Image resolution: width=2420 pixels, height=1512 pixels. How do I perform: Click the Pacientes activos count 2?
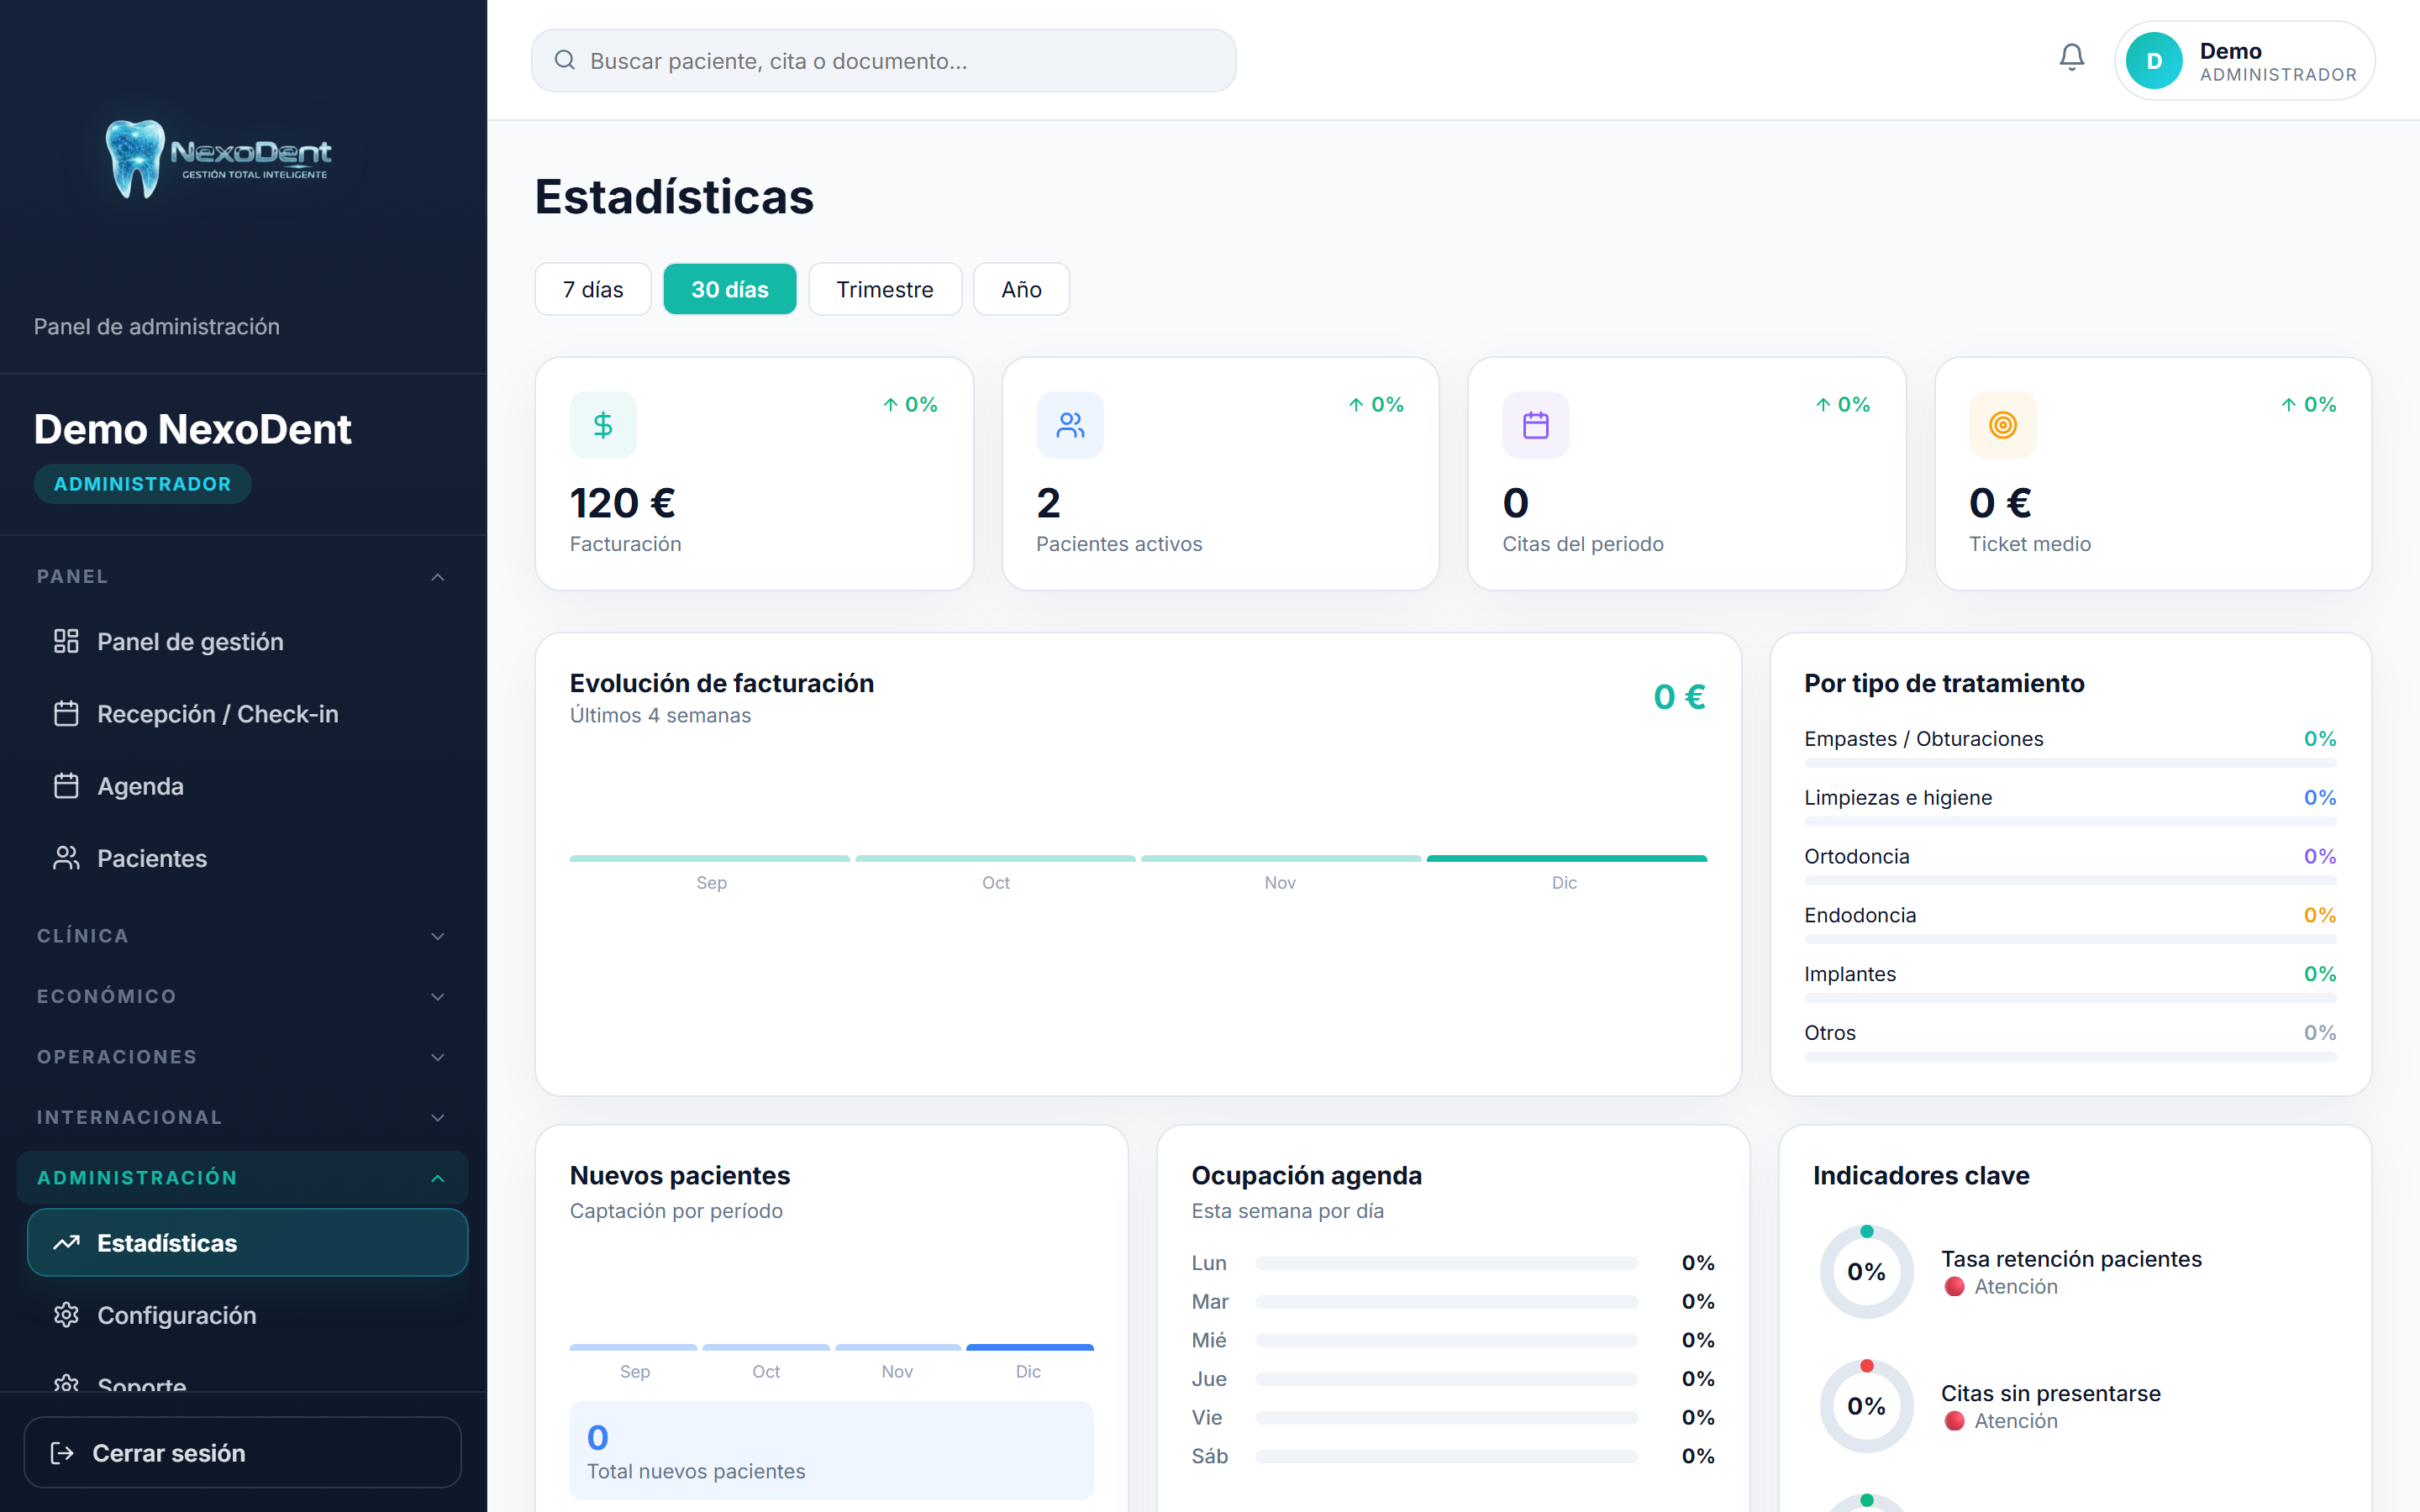point(1048,502)
